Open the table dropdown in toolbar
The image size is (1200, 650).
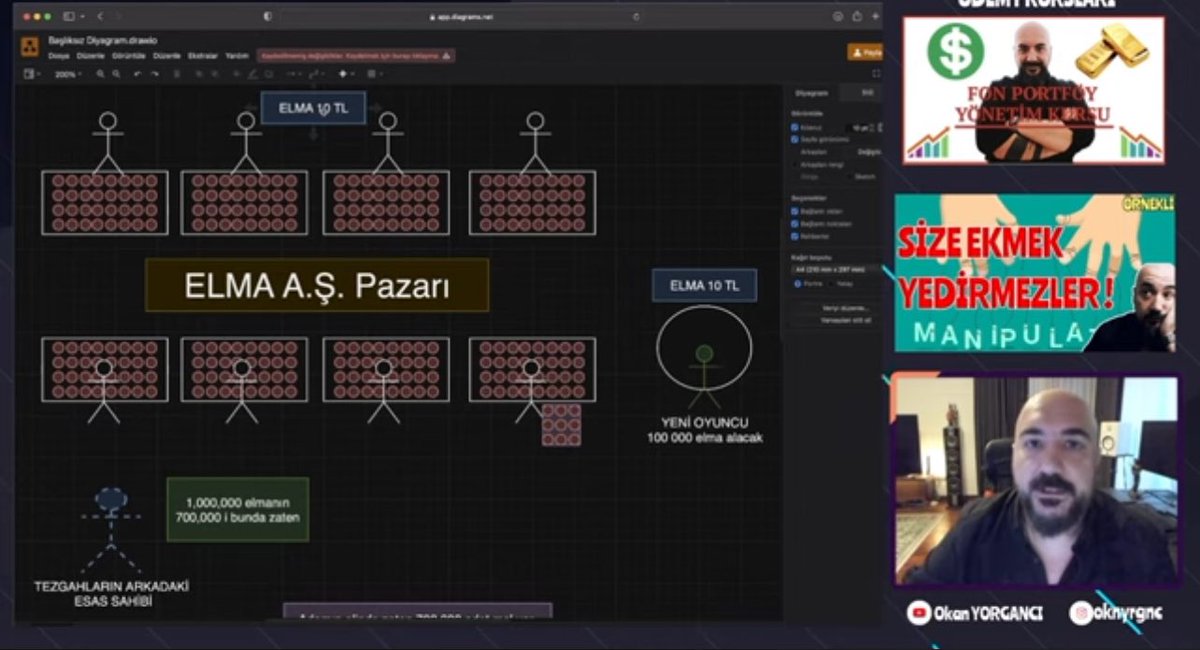374,74
